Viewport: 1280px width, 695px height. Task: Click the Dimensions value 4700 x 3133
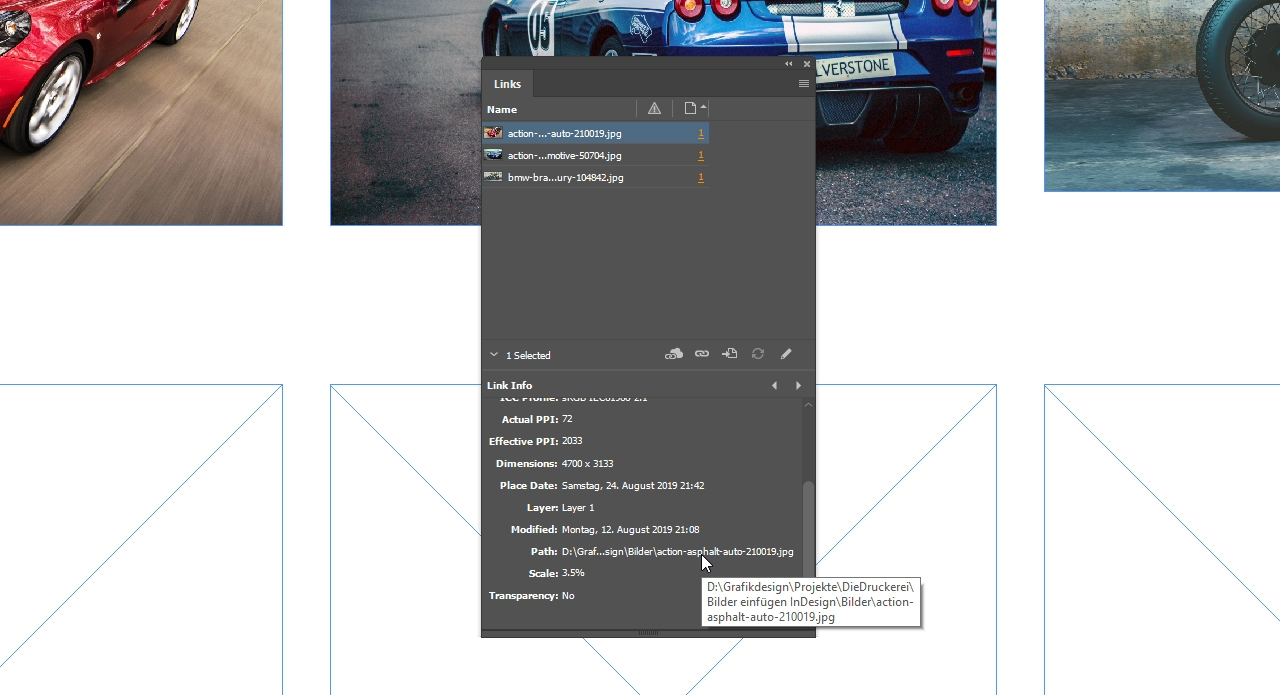click(587, 463)
